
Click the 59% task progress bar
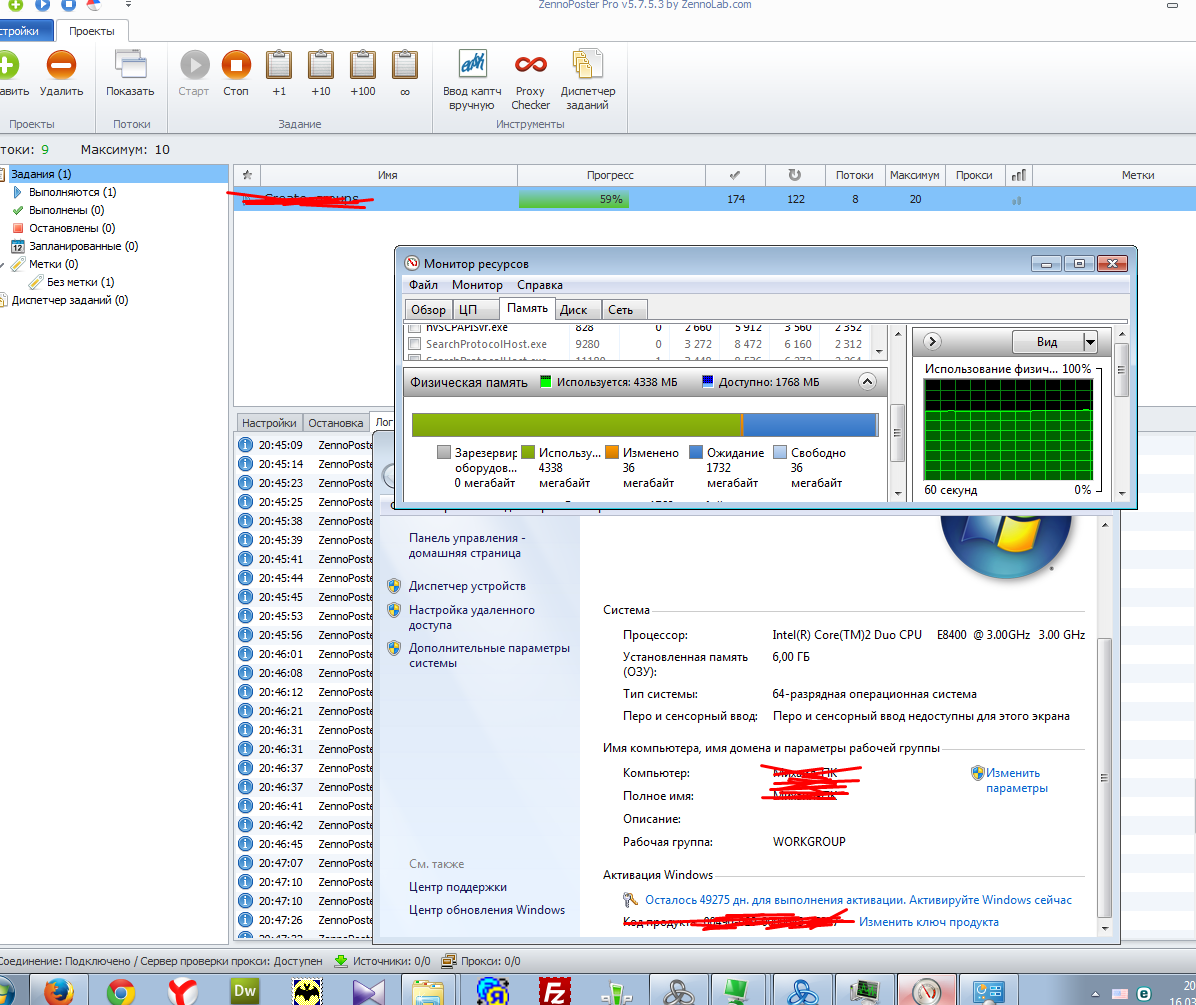[612, 199]
